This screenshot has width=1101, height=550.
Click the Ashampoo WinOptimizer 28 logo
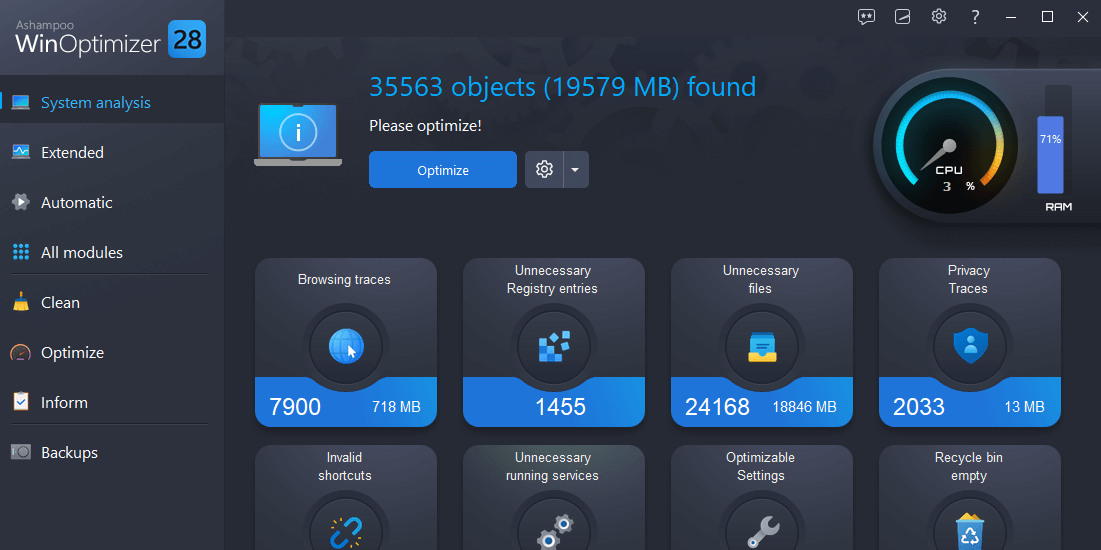pyautogui.click(x=110, y=38)
